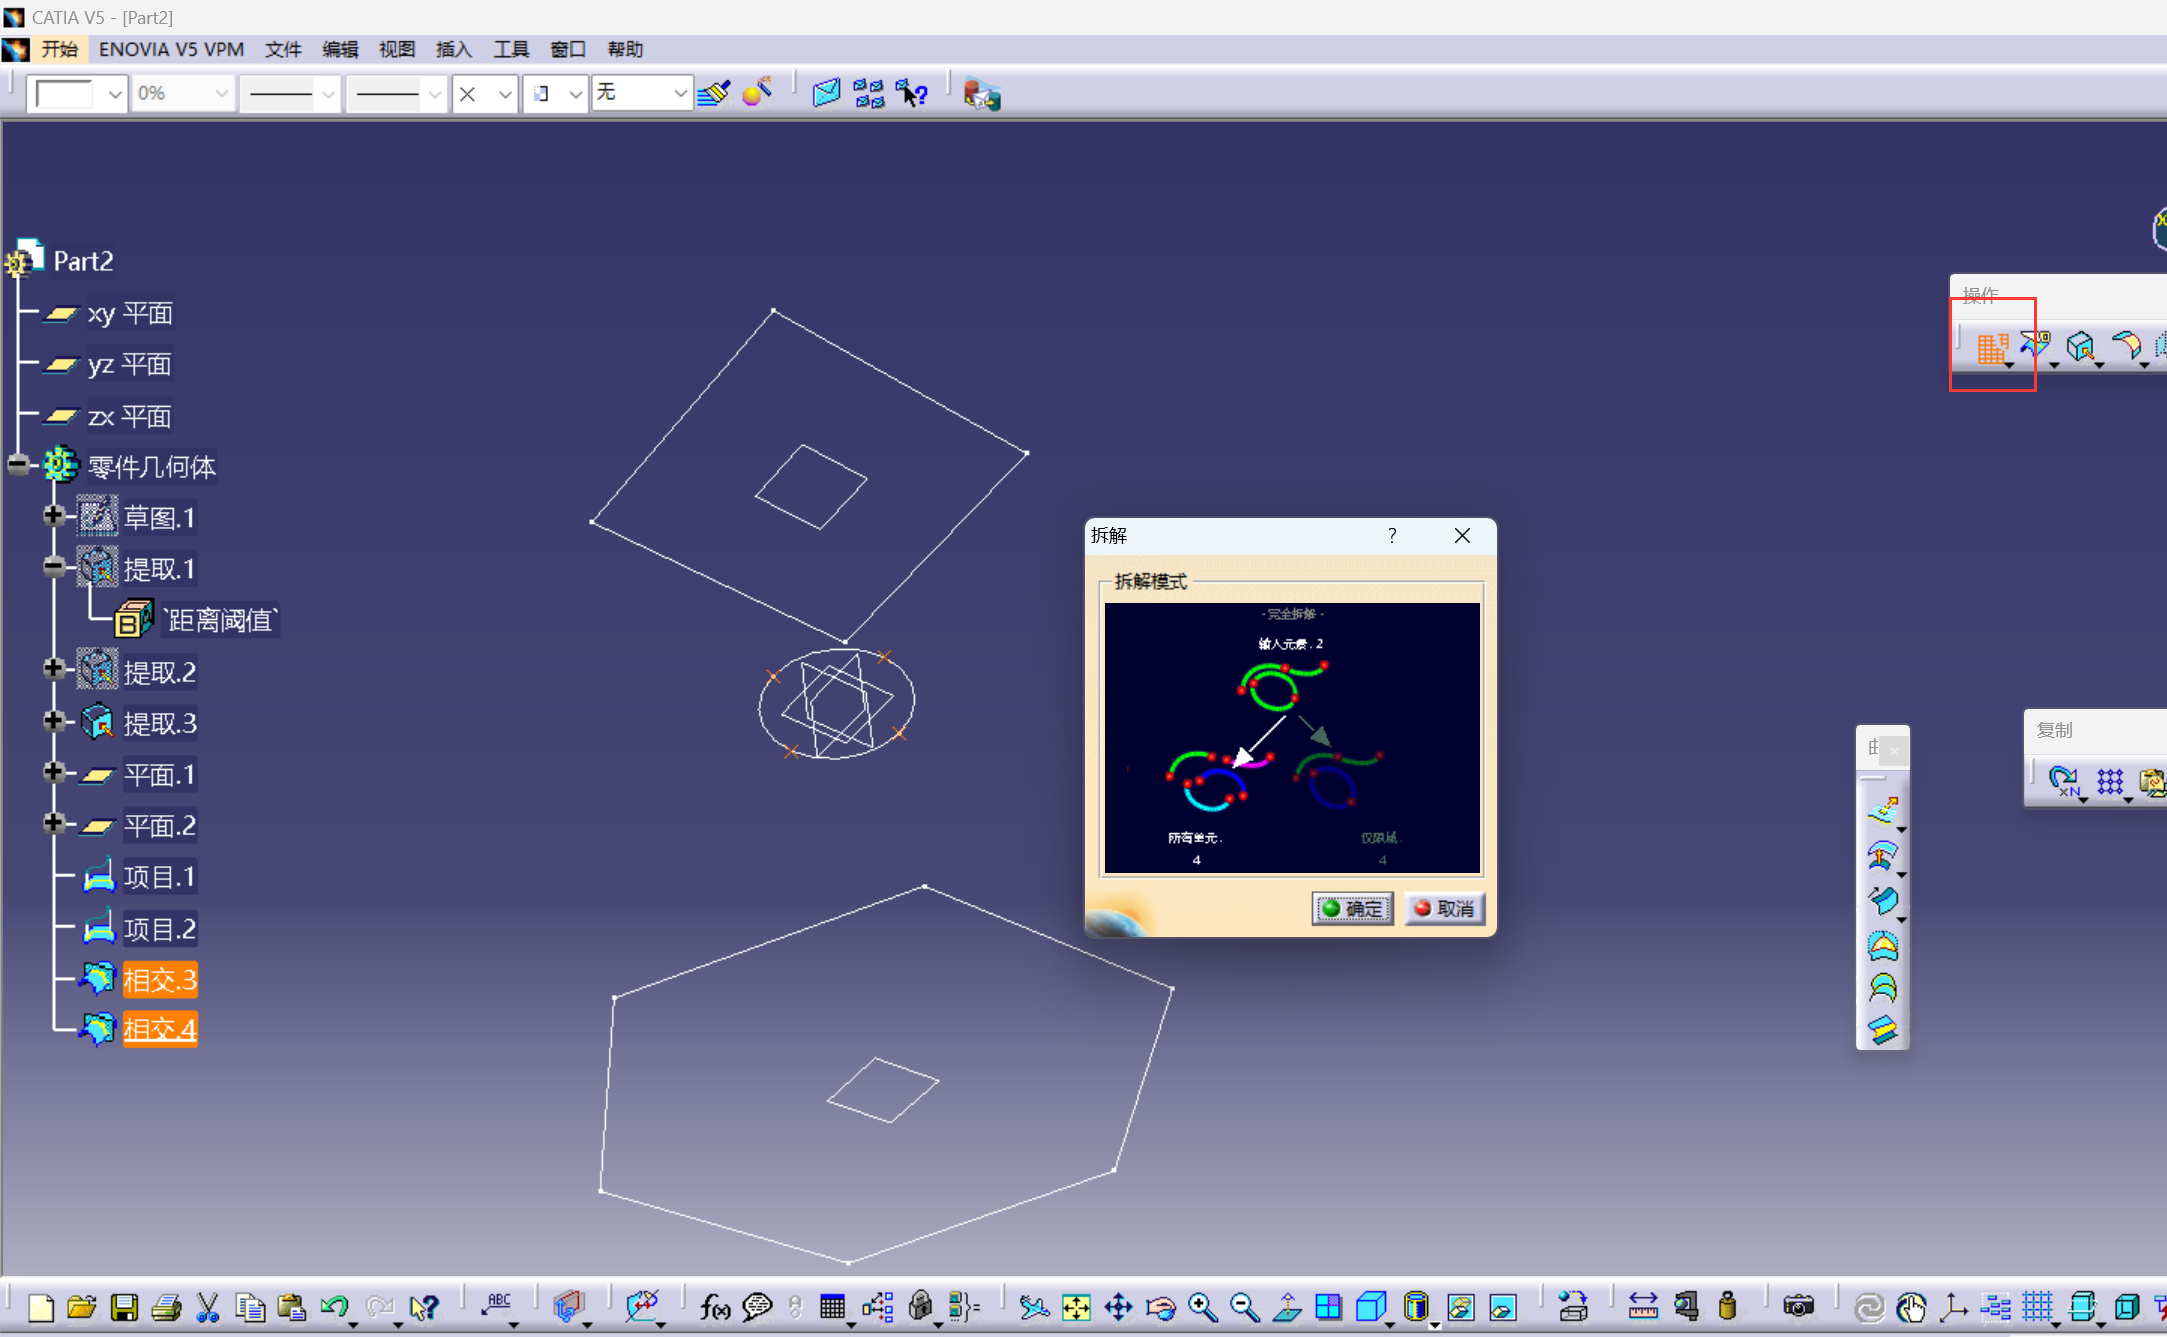Screen dimensions: 2167x1337
Task: Click the Capture camera icon
Action: click(x=1798, y=1307)
